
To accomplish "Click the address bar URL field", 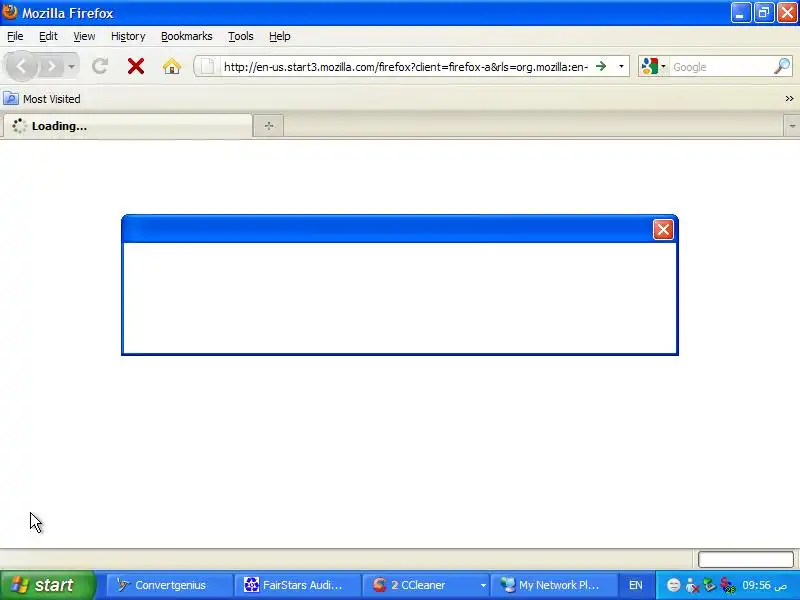I will click(x=406, y=67).
